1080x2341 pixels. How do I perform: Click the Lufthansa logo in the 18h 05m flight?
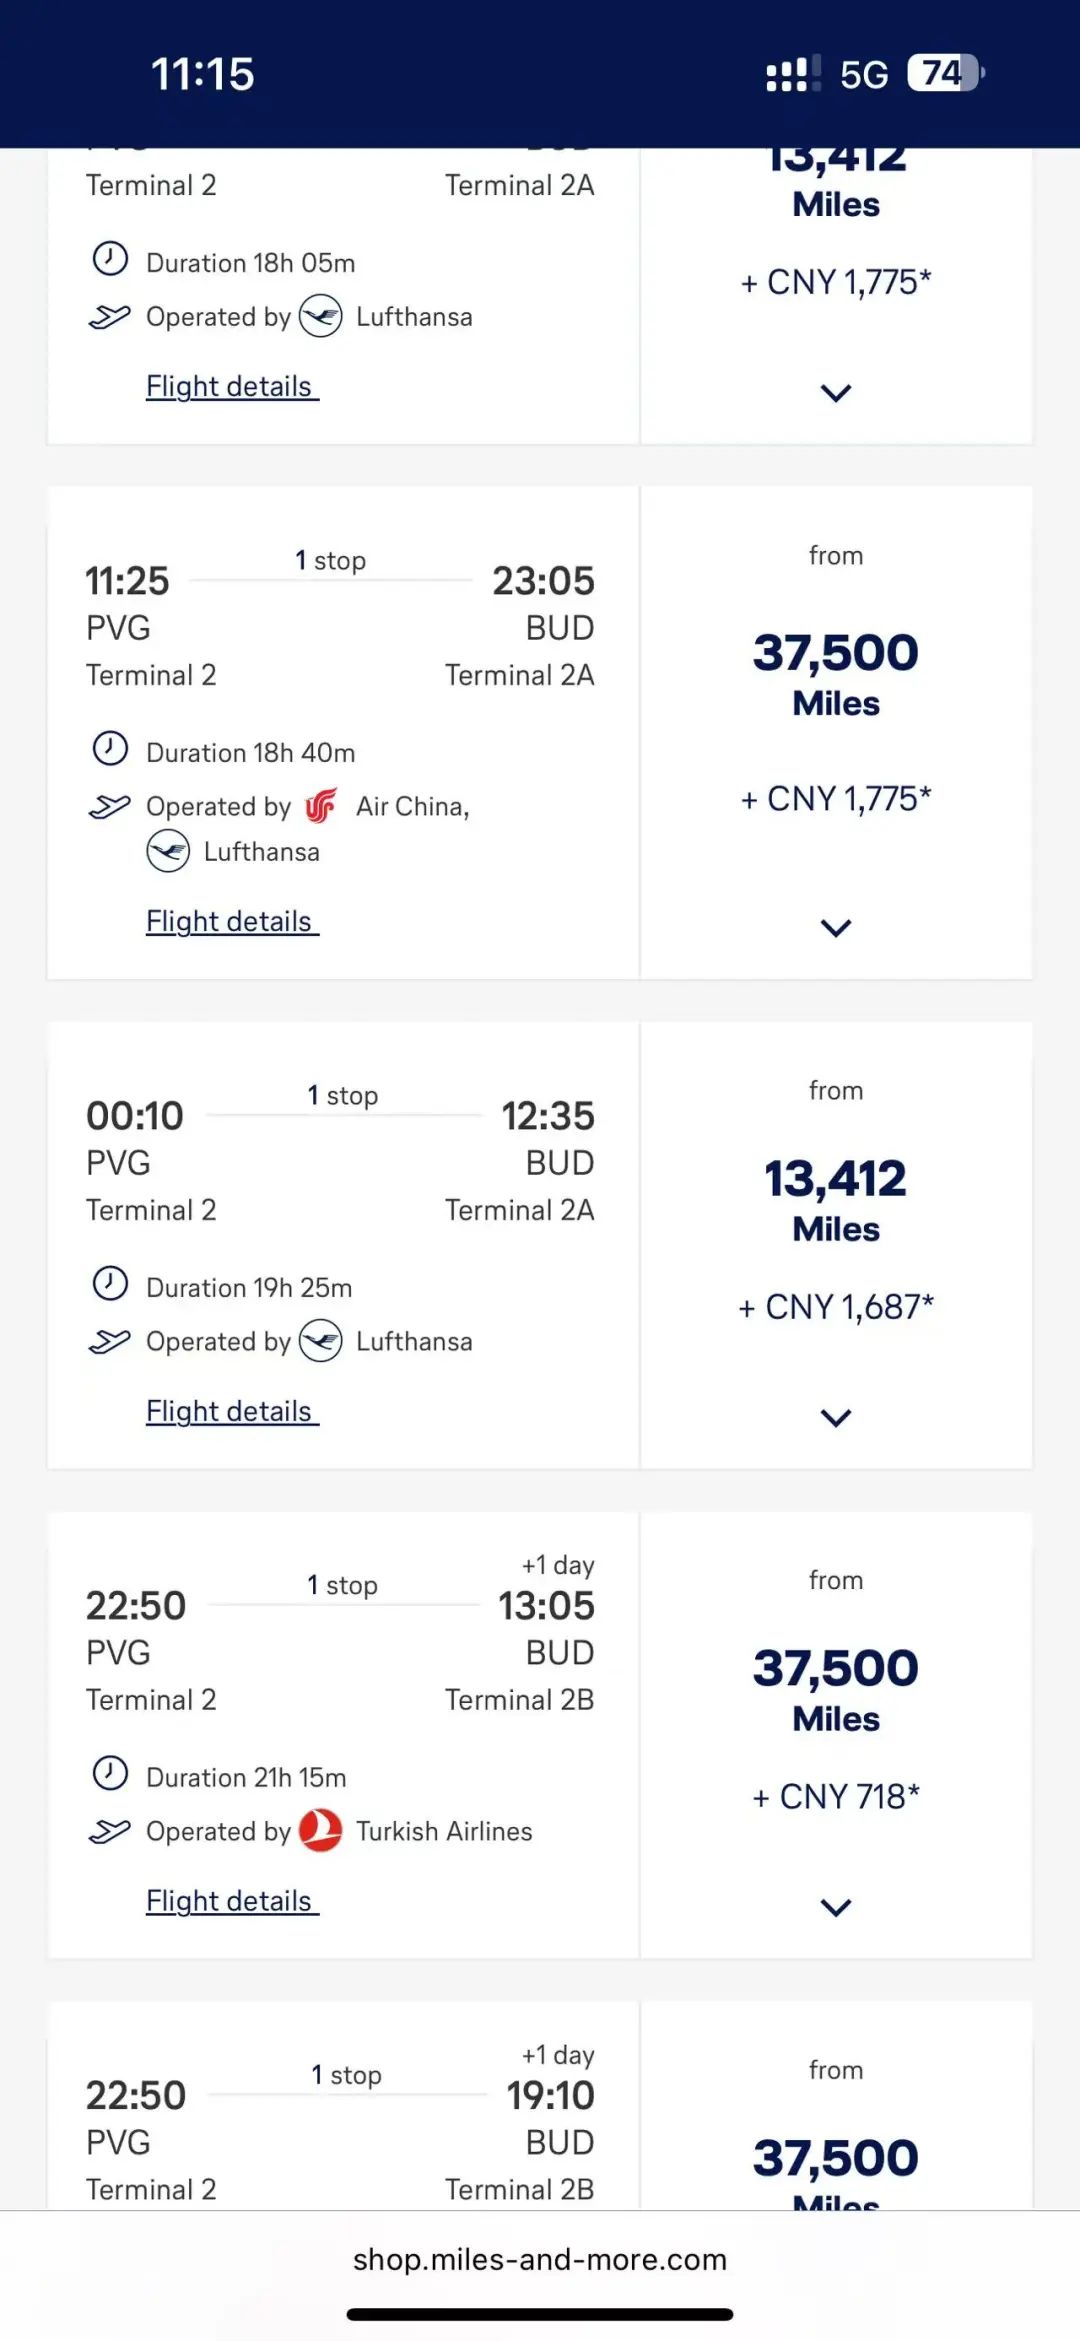pyautogui.click(x=321, y=316)
